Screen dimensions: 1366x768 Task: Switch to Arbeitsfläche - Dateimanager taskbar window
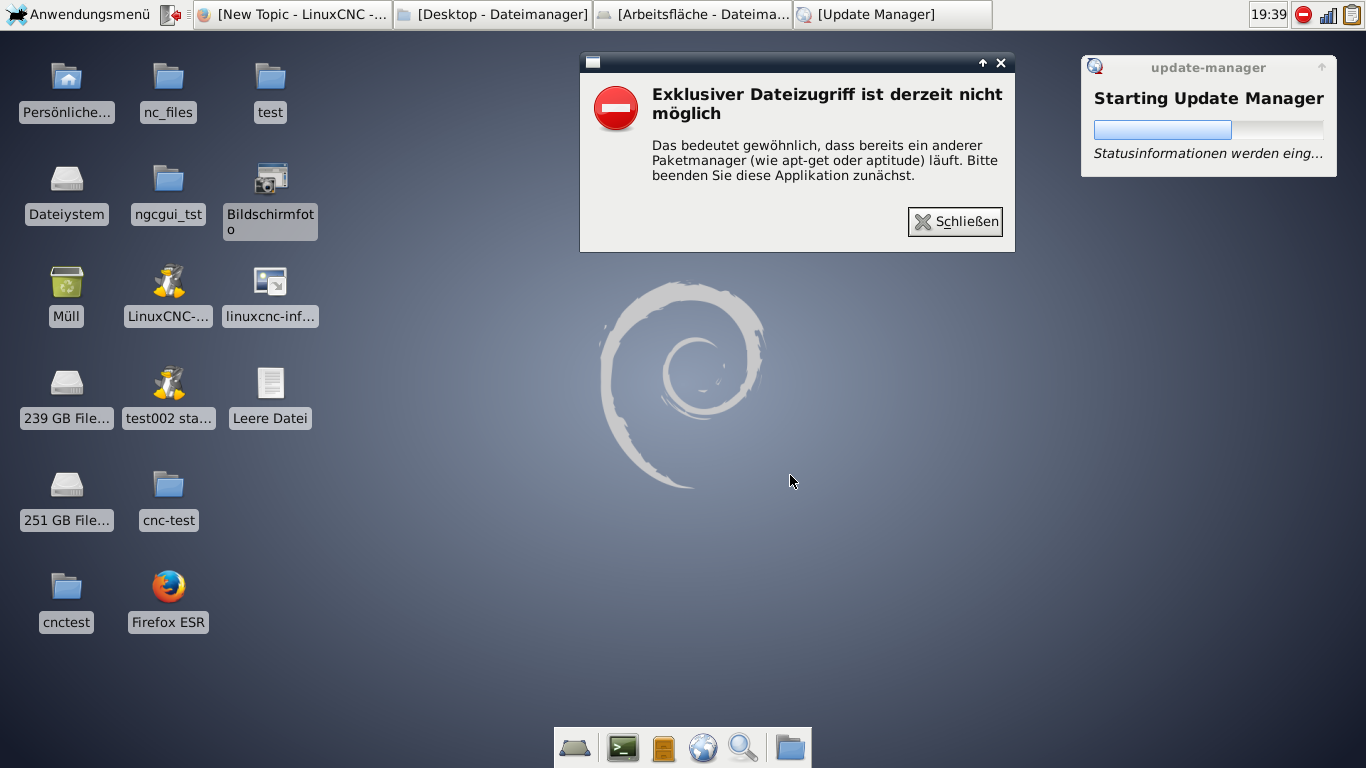(693, 15)
